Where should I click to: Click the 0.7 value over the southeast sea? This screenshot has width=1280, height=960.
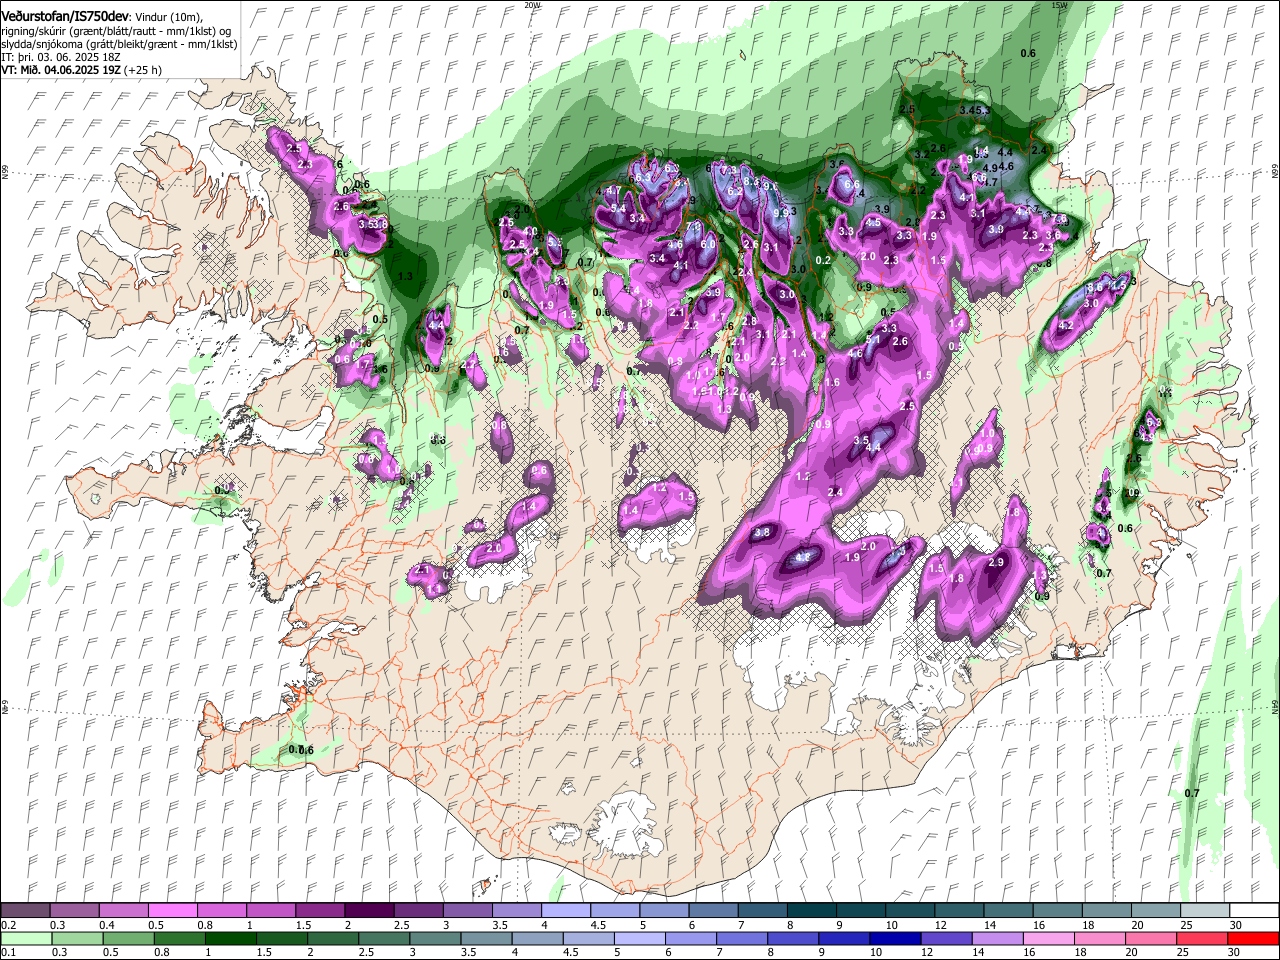(x=1192, y=793)
